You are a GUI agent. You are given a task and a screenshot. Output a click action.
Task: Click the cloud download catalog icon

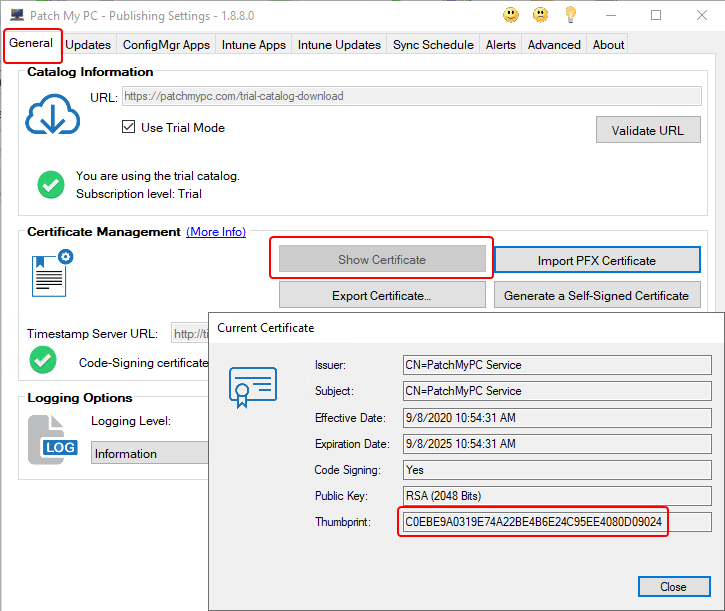pyautogui.click(x=52, y=114)
